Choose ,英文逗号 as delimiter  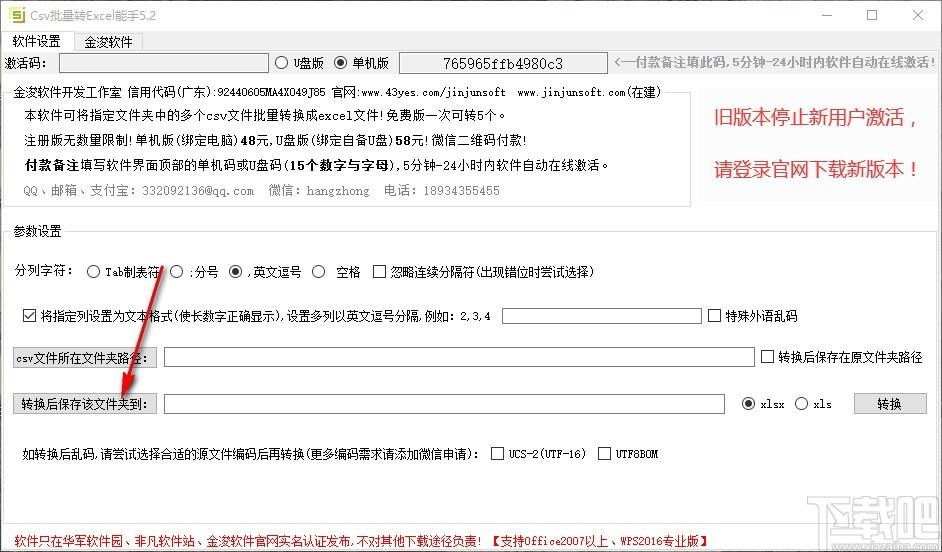(265, 272)
